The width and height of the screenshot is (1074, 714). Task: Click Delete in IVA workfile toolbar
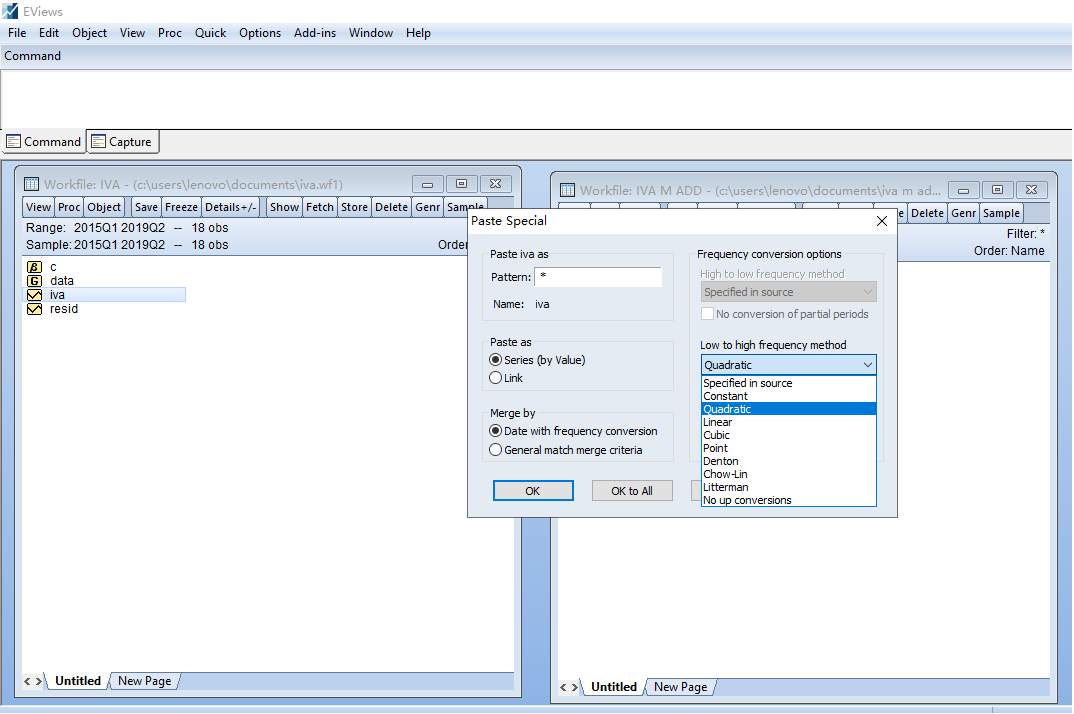(x=392, y=207)
